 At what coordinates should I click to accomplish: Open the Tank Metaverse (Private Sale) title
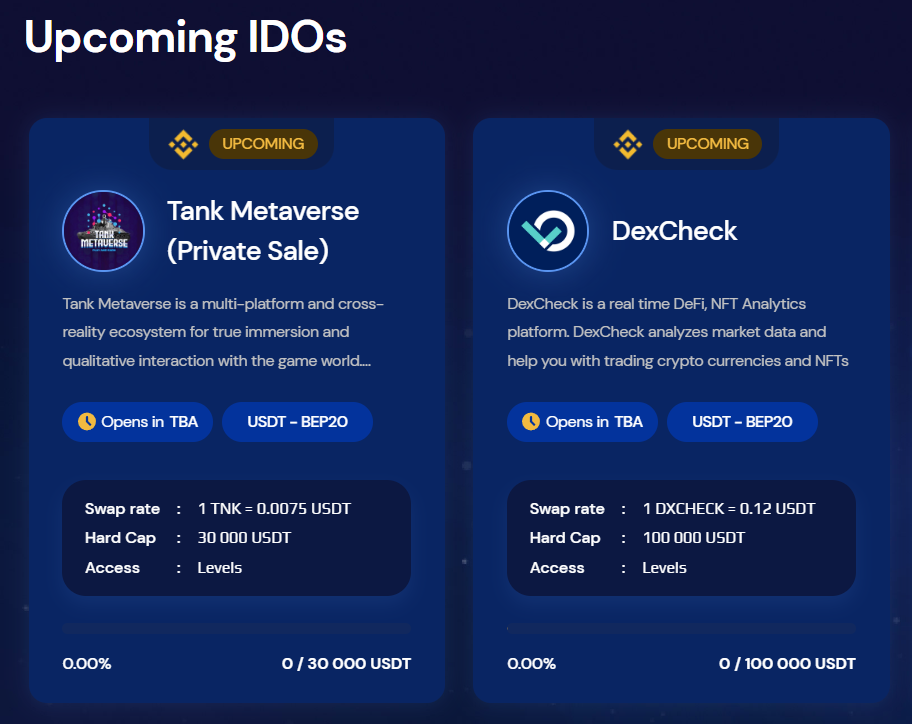[263, 230]
